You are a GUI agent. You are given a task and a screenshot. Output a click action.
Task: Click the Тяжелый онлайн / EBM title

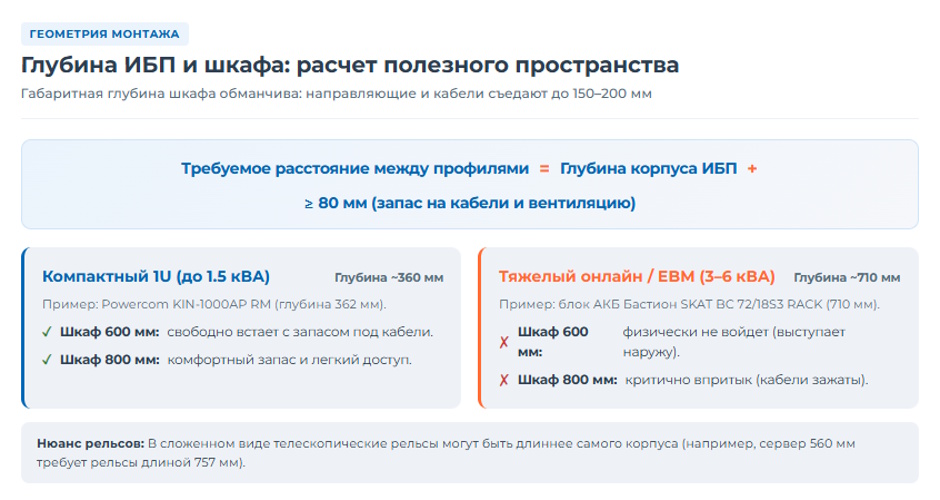point(637,276)
